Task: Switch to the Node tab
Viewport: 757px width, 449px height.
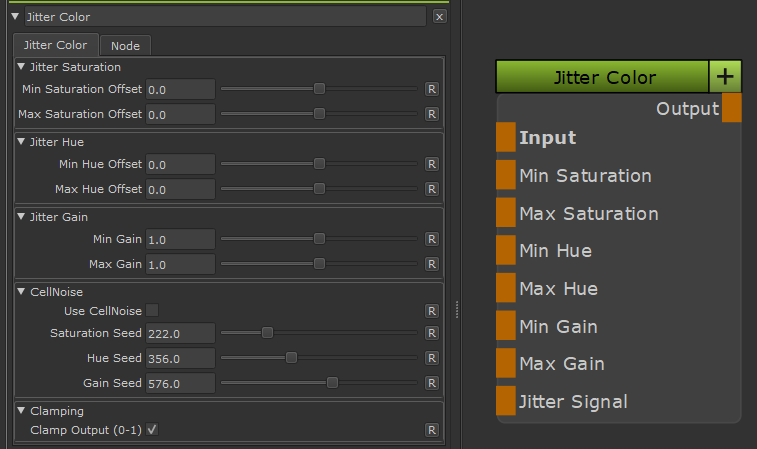Action: tap(125, 46)
